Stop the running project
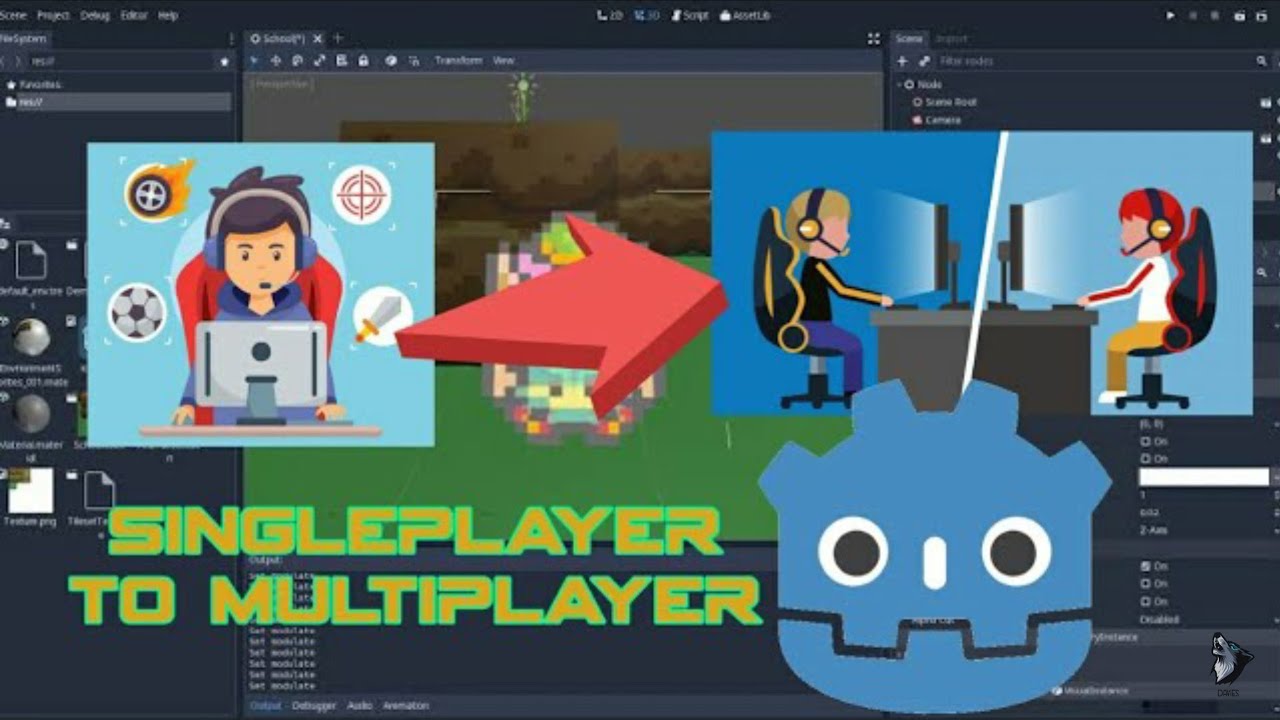Image resolution: width=1280 pixels, height=720 pixels. coord(1215,16)
